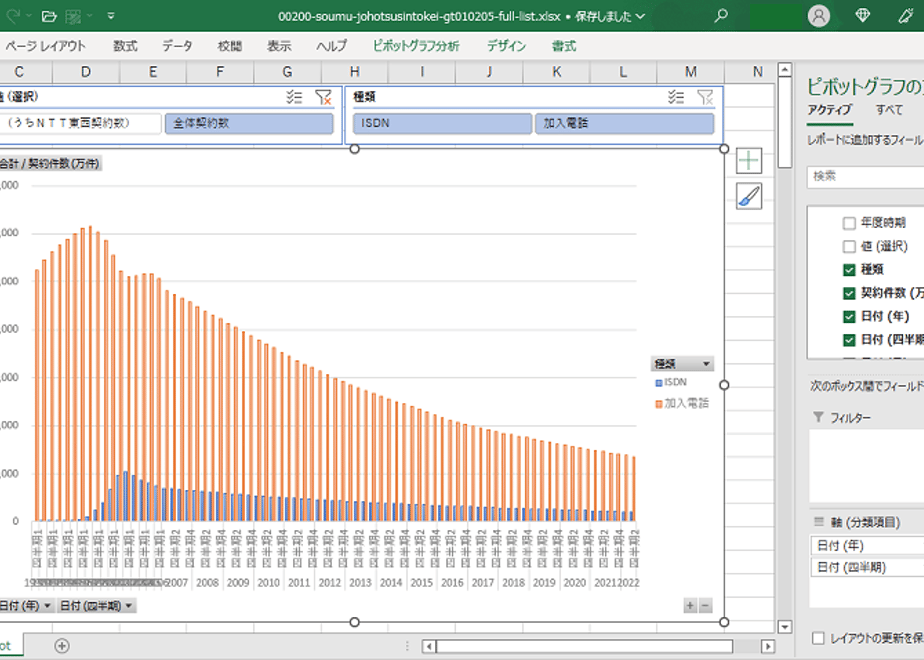Open the データ ribbon tab
The width and height of the screenshot is (924, 660).
pyautogui.click(x=177, y=46)
